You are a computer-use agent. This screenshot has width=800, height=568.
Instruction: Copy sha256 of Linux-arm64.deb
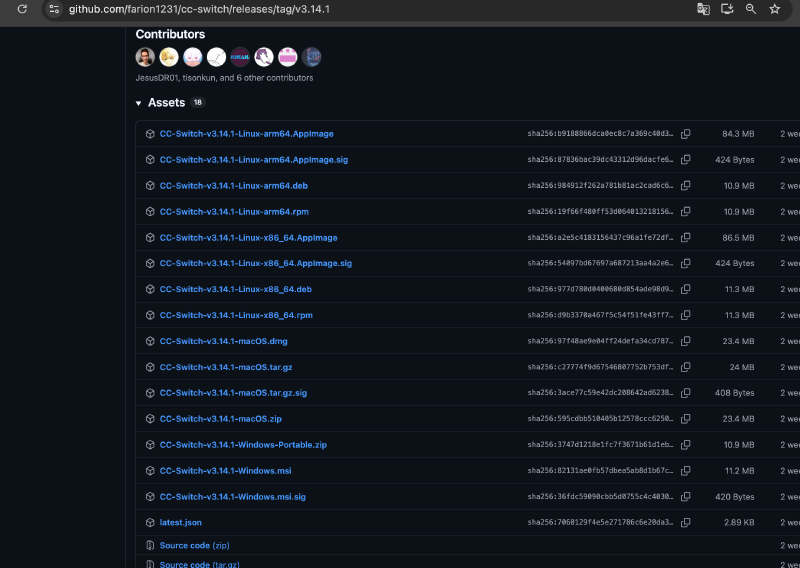click(686, 186)
